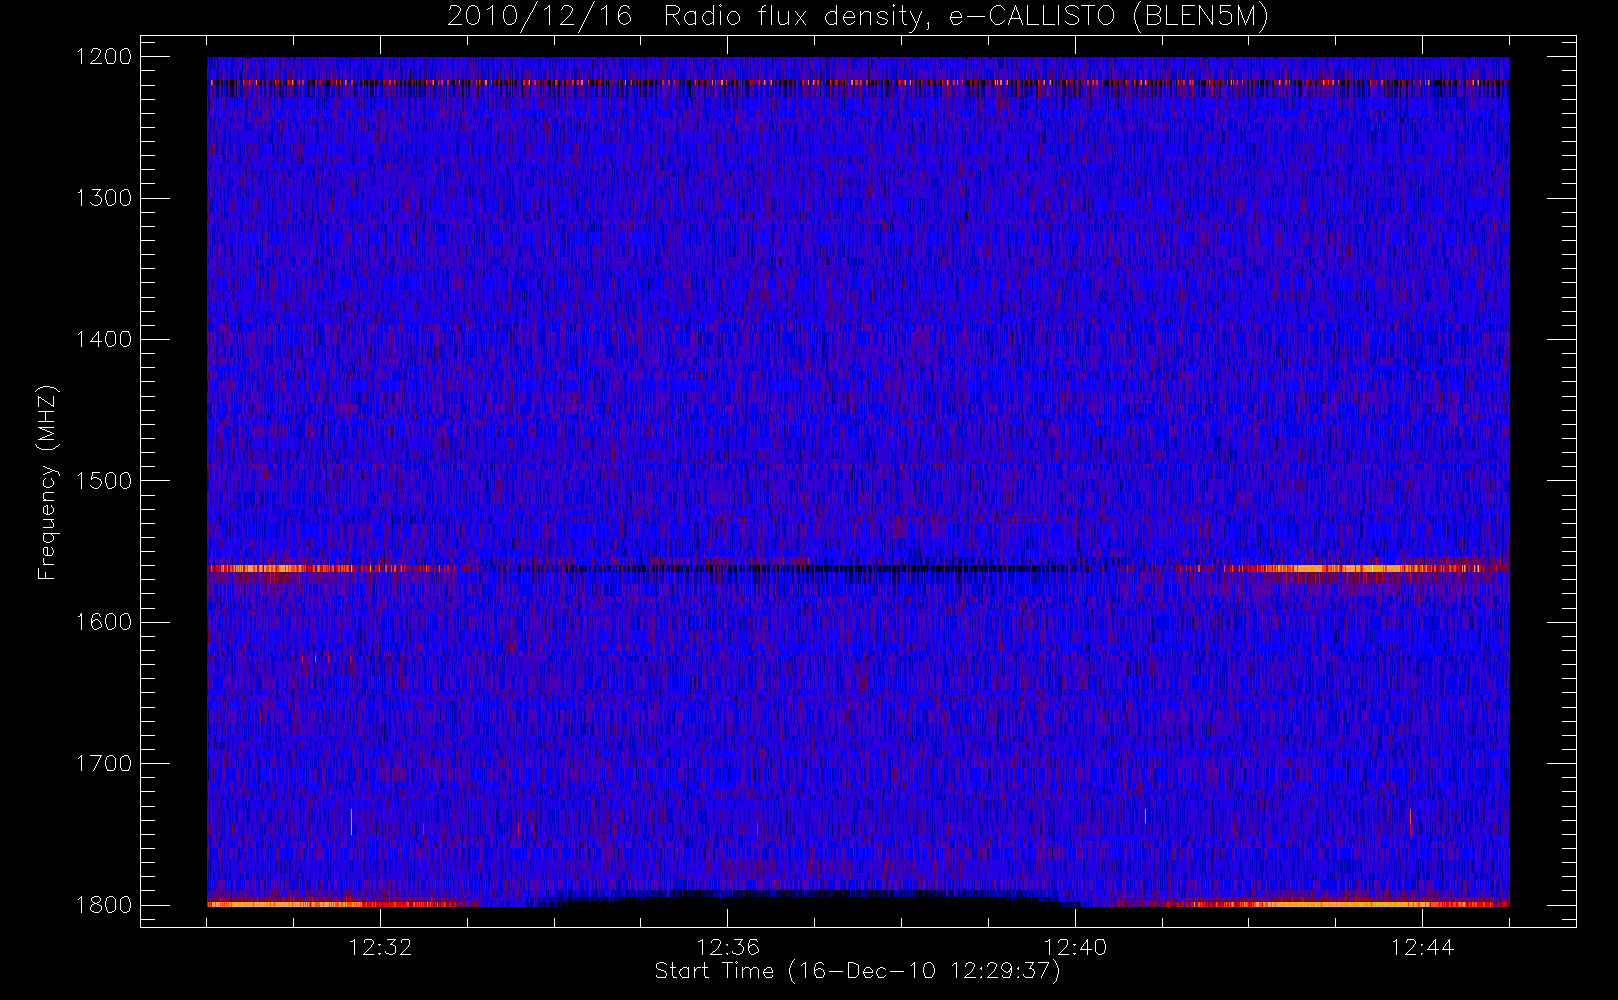Click the 1800 frequency tick label
Image resolution: width=1618 pixels, height=1000 pixels.
coord(104,905)
